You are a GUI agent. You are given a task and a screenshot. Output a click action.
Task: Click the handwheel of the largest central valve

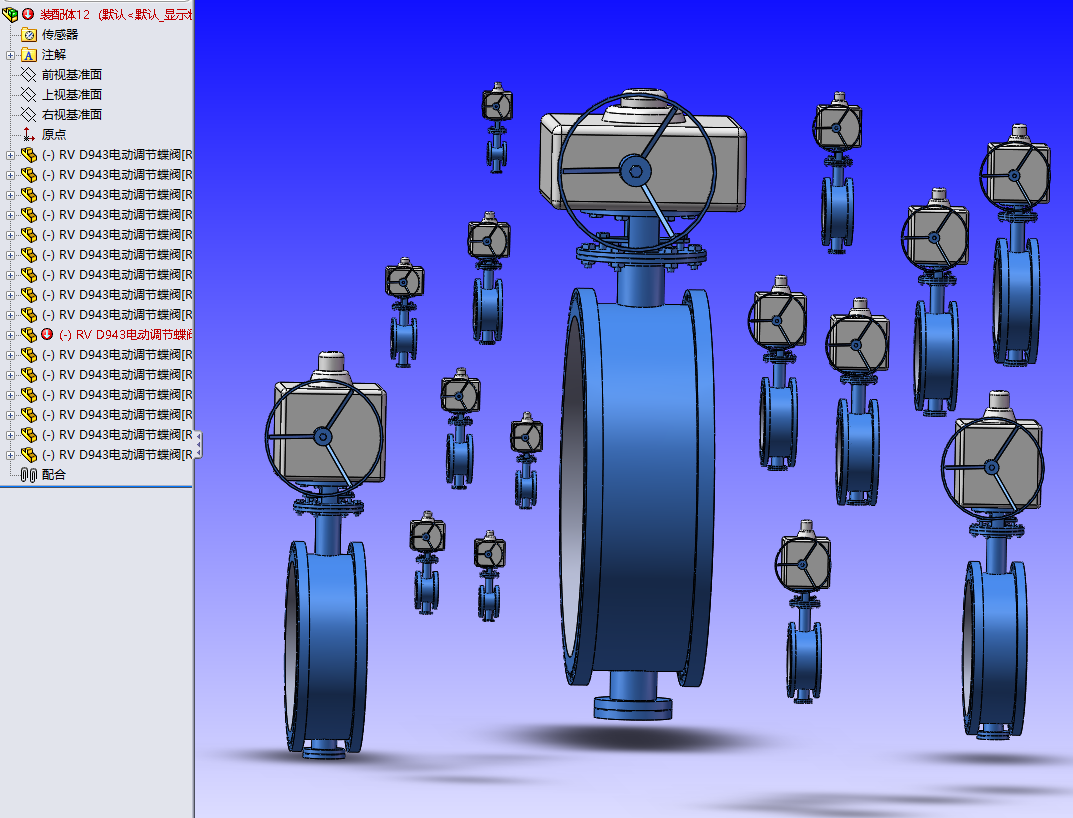point(636,171)
